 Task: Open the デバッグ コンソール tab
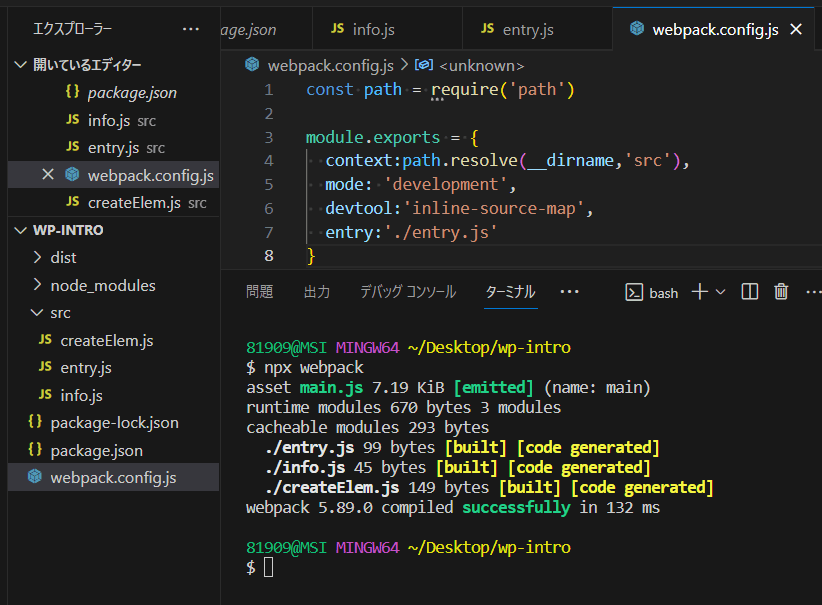pyautogui.click(x=408, y=291)
